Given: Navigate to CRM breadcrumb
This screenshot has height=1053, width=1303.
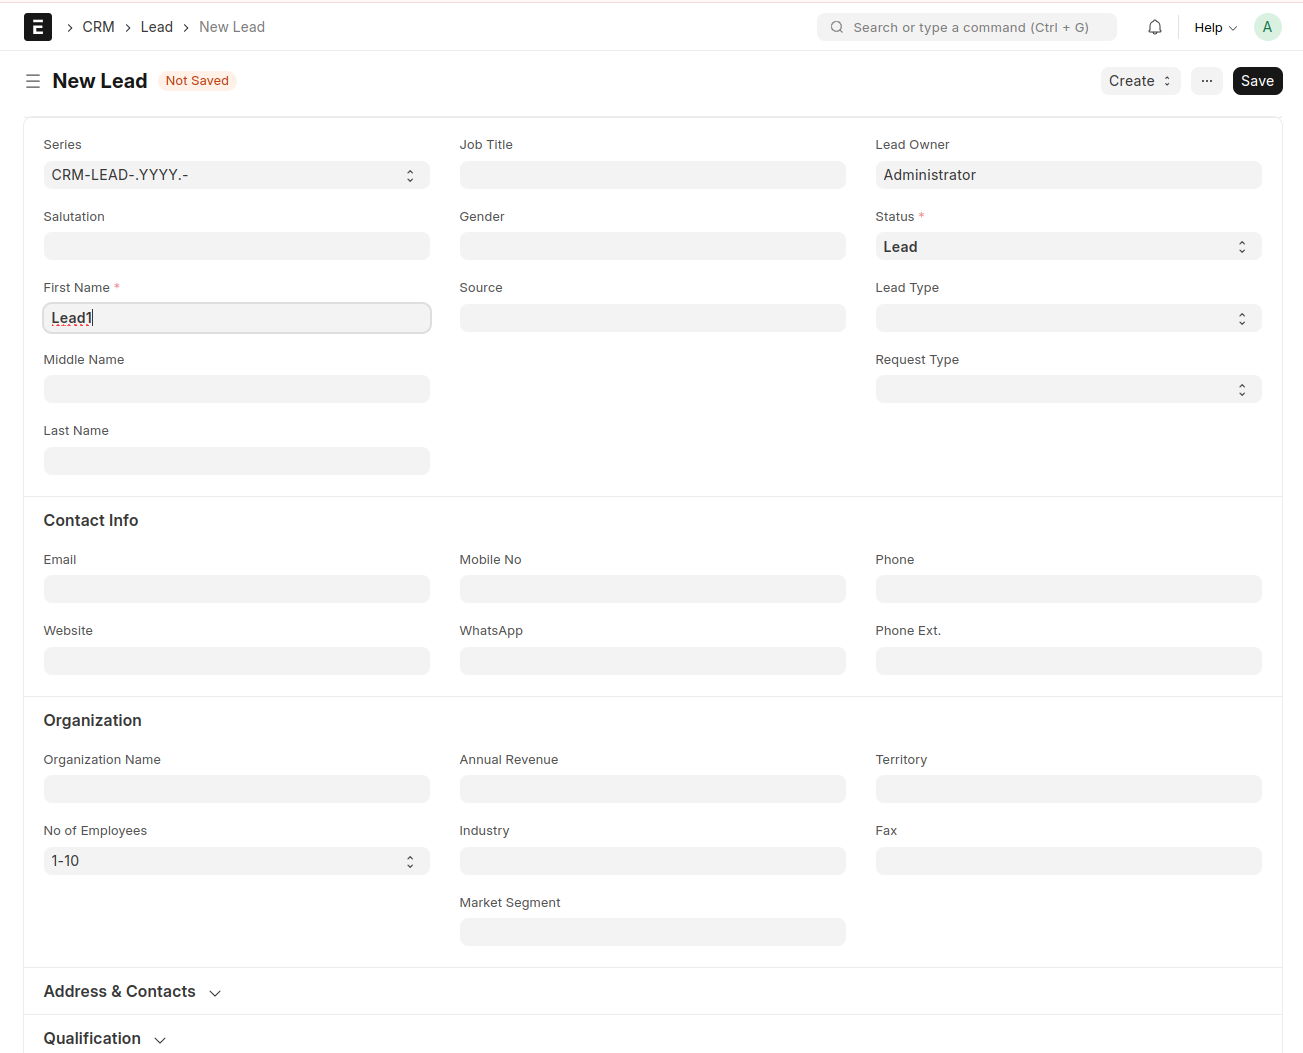Looking at the screenshot, I should point(98,27).
